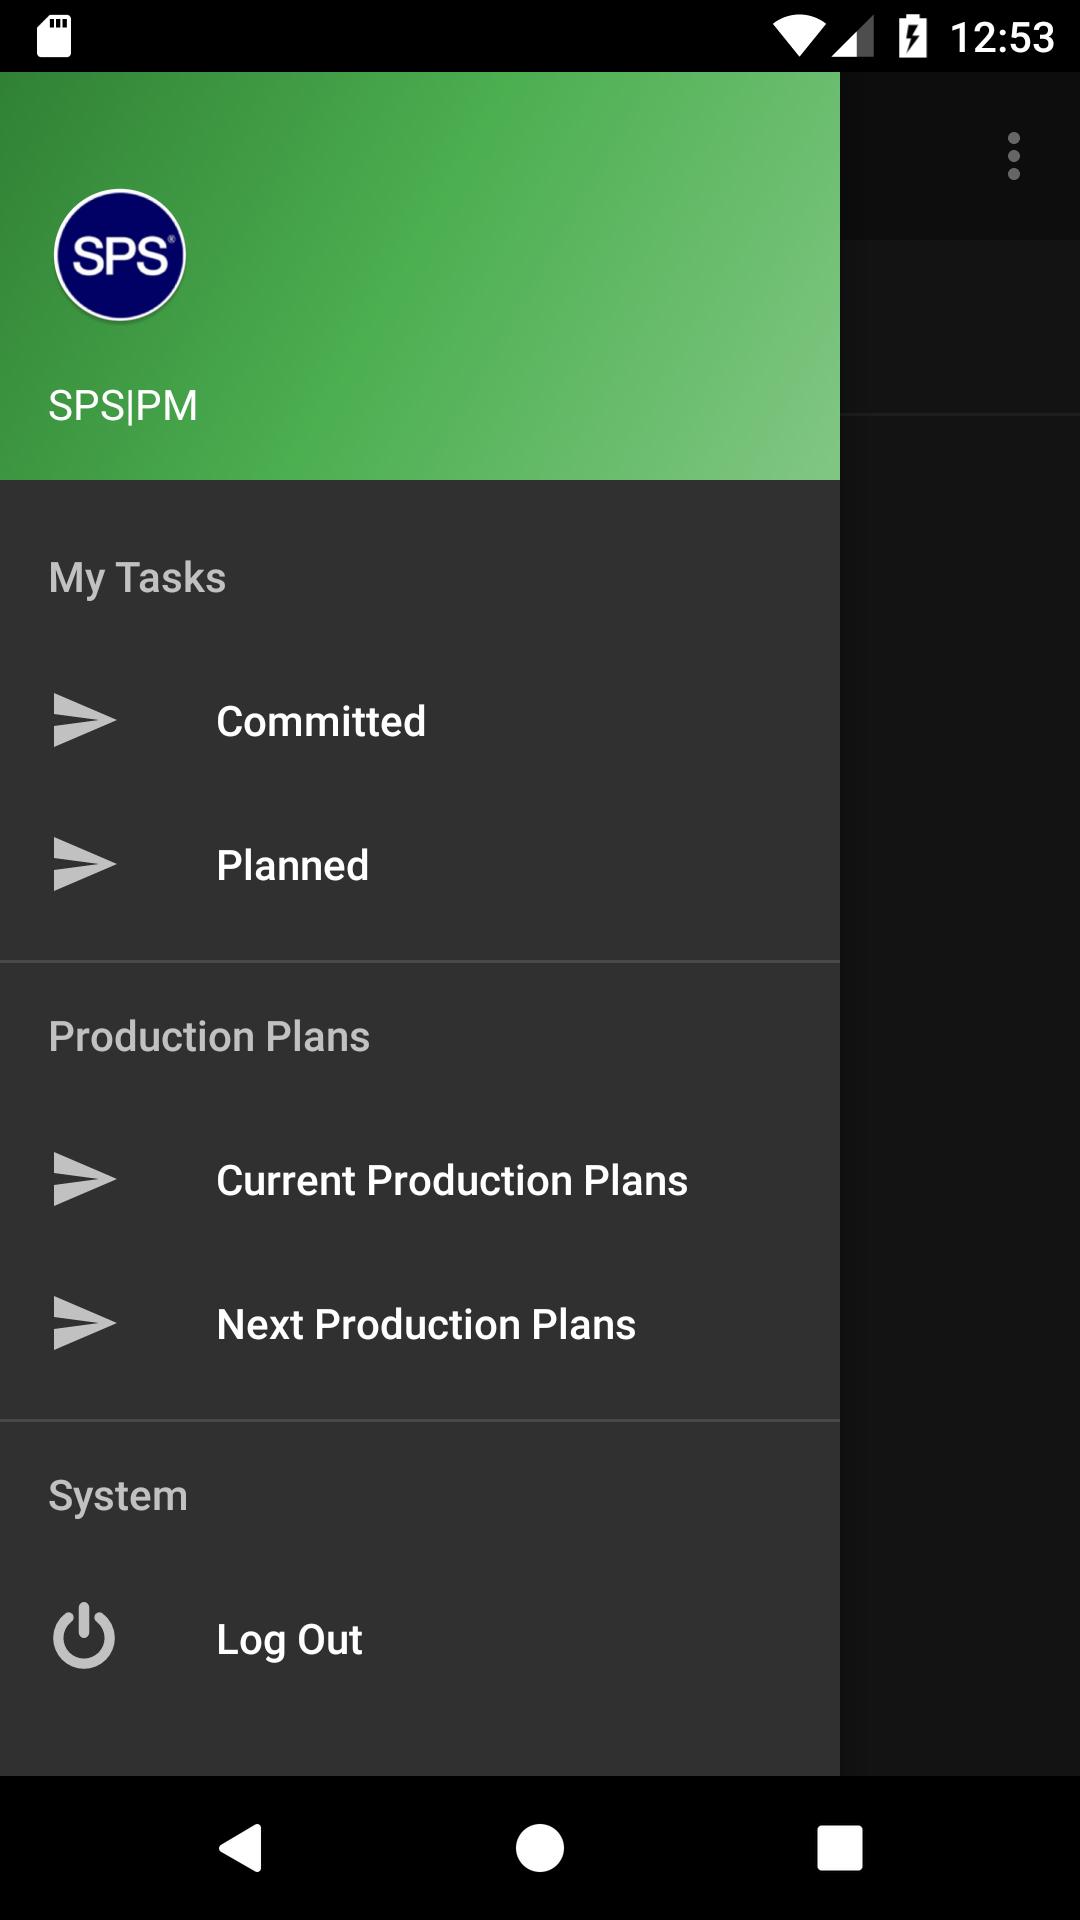This screenshot has height=1920, width=1080.
Task: Tap the Android home button
Action: pyautogui.click(x=540, y=1847)
